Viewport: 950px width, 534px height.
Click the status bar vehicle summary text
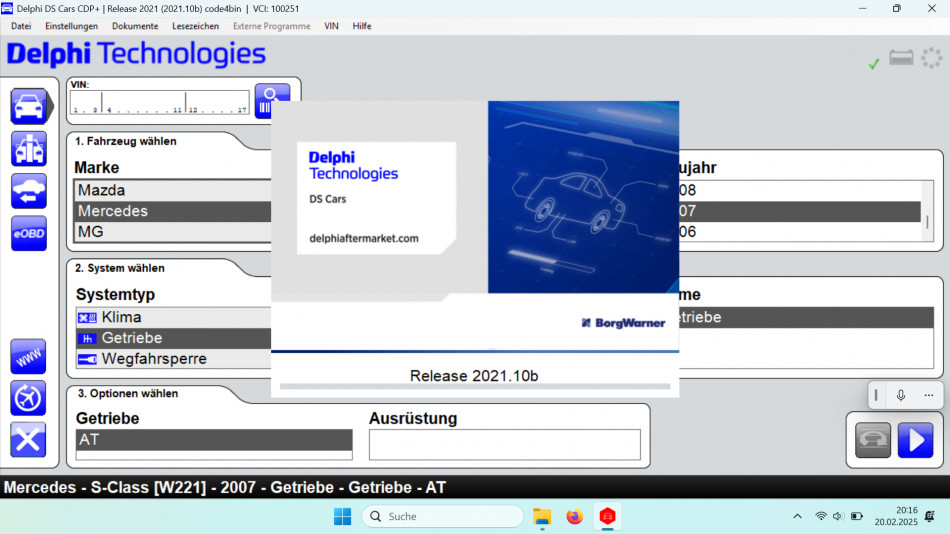225,487
